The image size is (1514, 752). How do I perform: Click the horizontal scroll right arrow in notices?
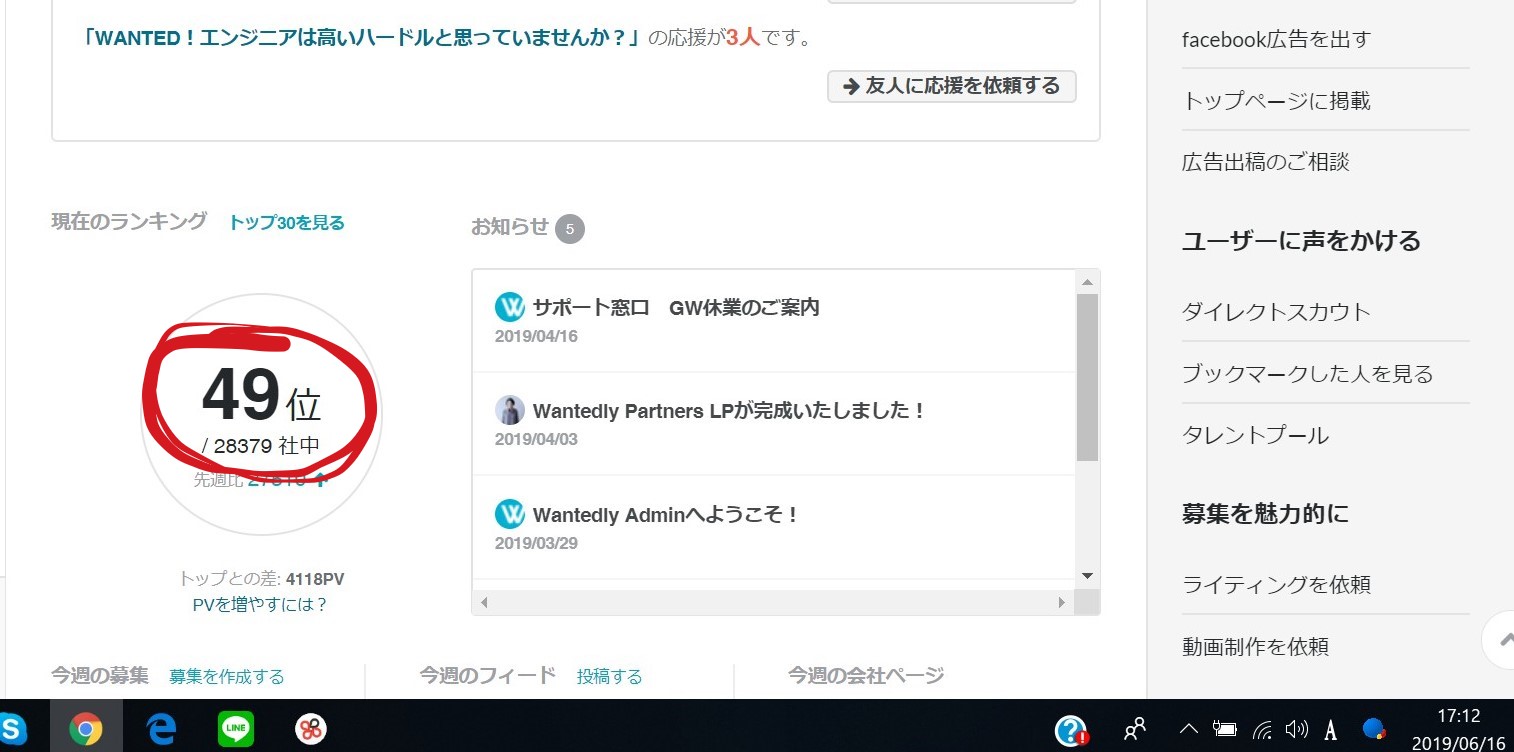(1063, 603)
